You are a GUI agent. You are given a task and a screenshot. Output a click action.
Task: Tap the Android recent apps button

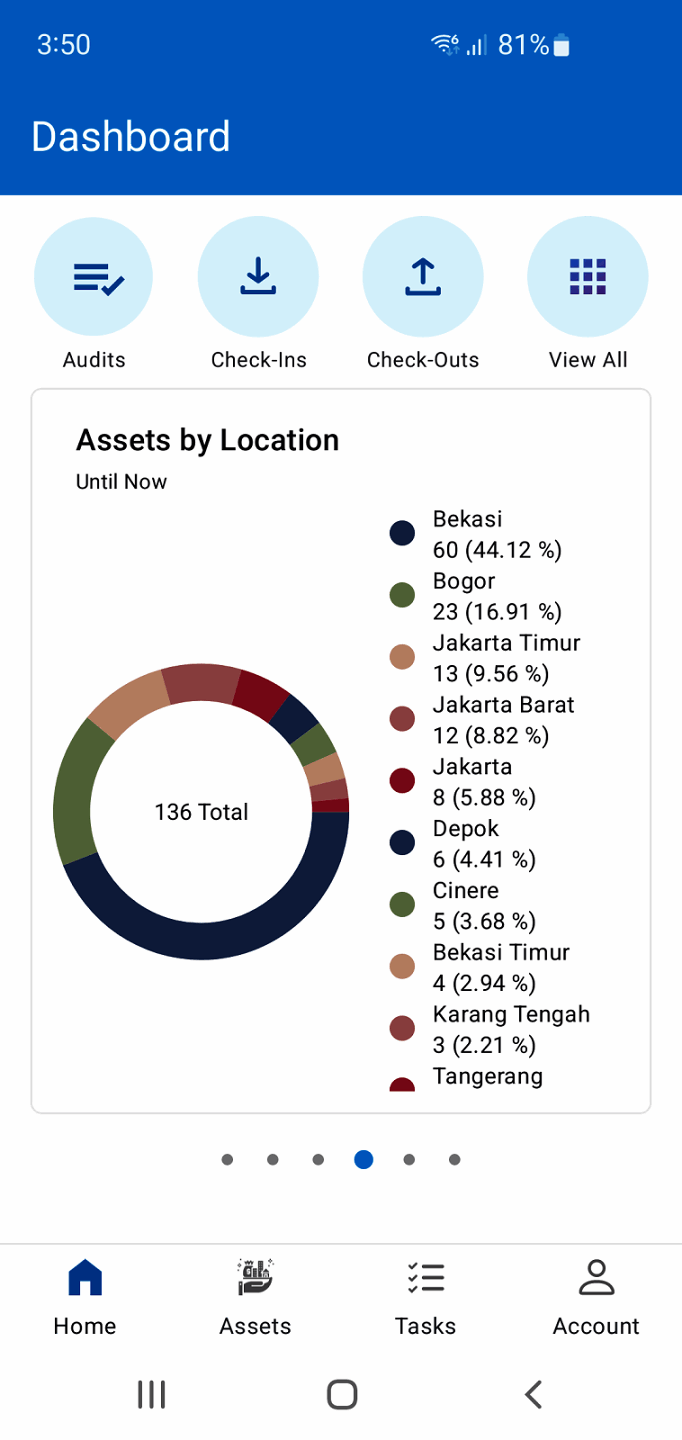151,1394
